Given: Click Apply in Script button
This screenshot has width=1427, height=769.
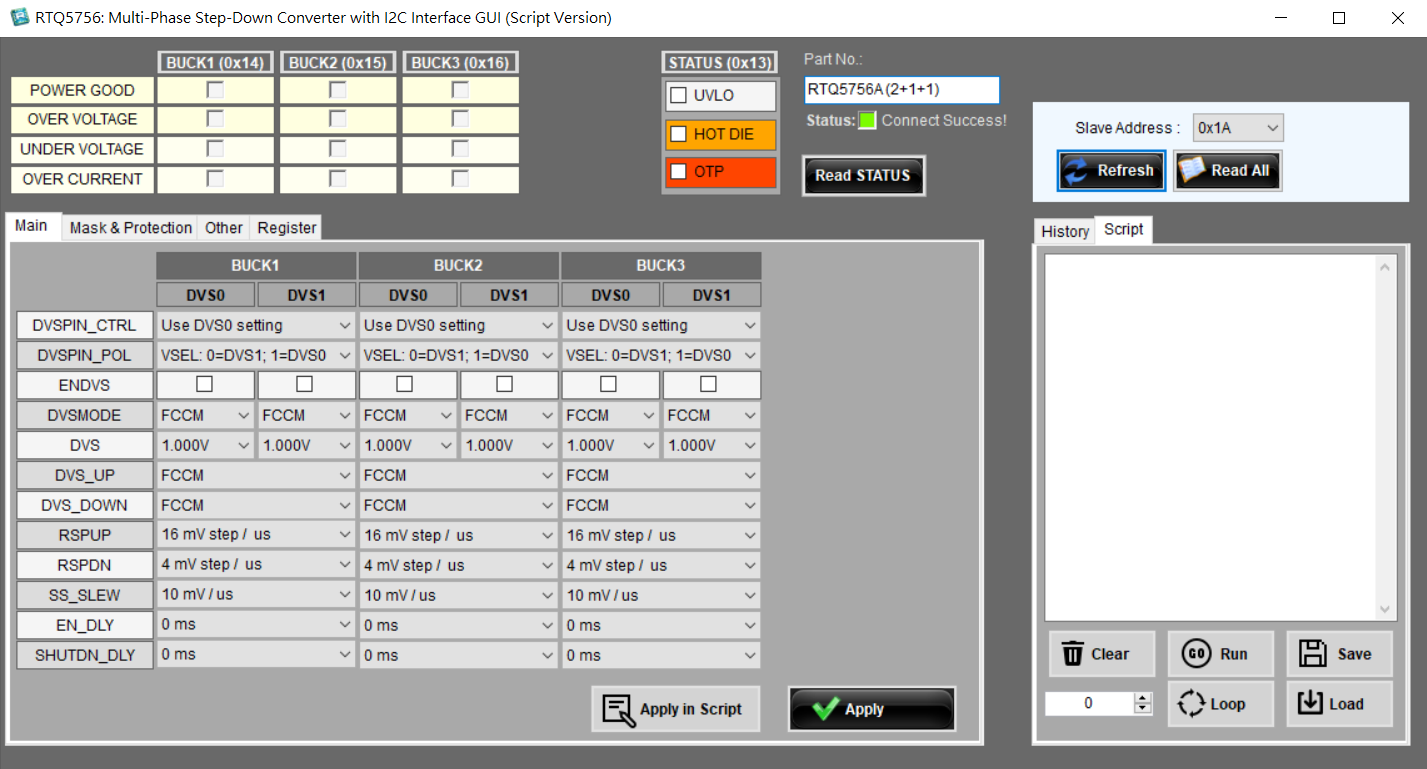Looking at the screenshot, I should 675,709.
